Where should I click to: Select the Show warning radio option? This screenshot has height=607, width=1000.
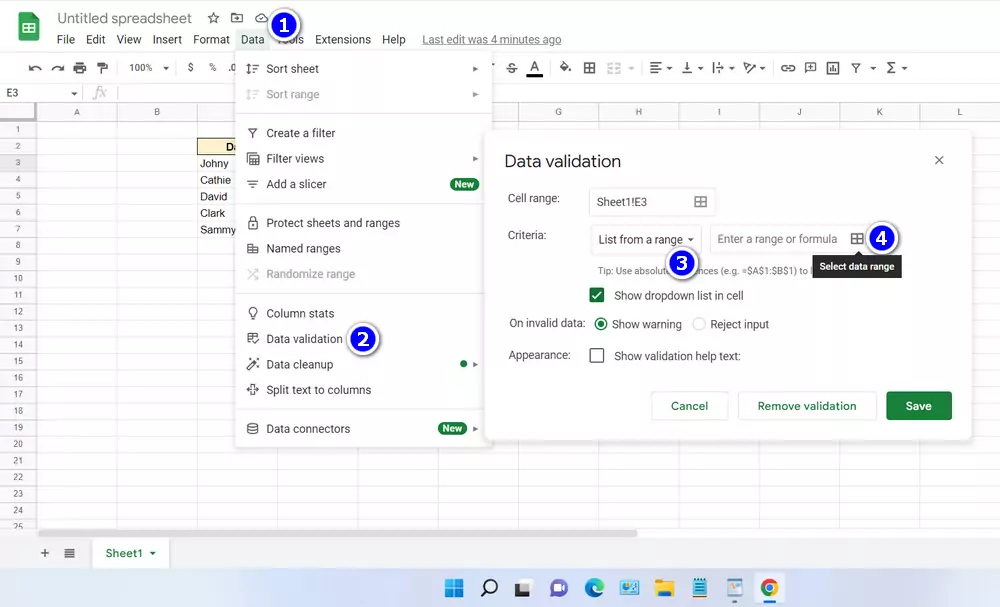(x=601, y=324)
